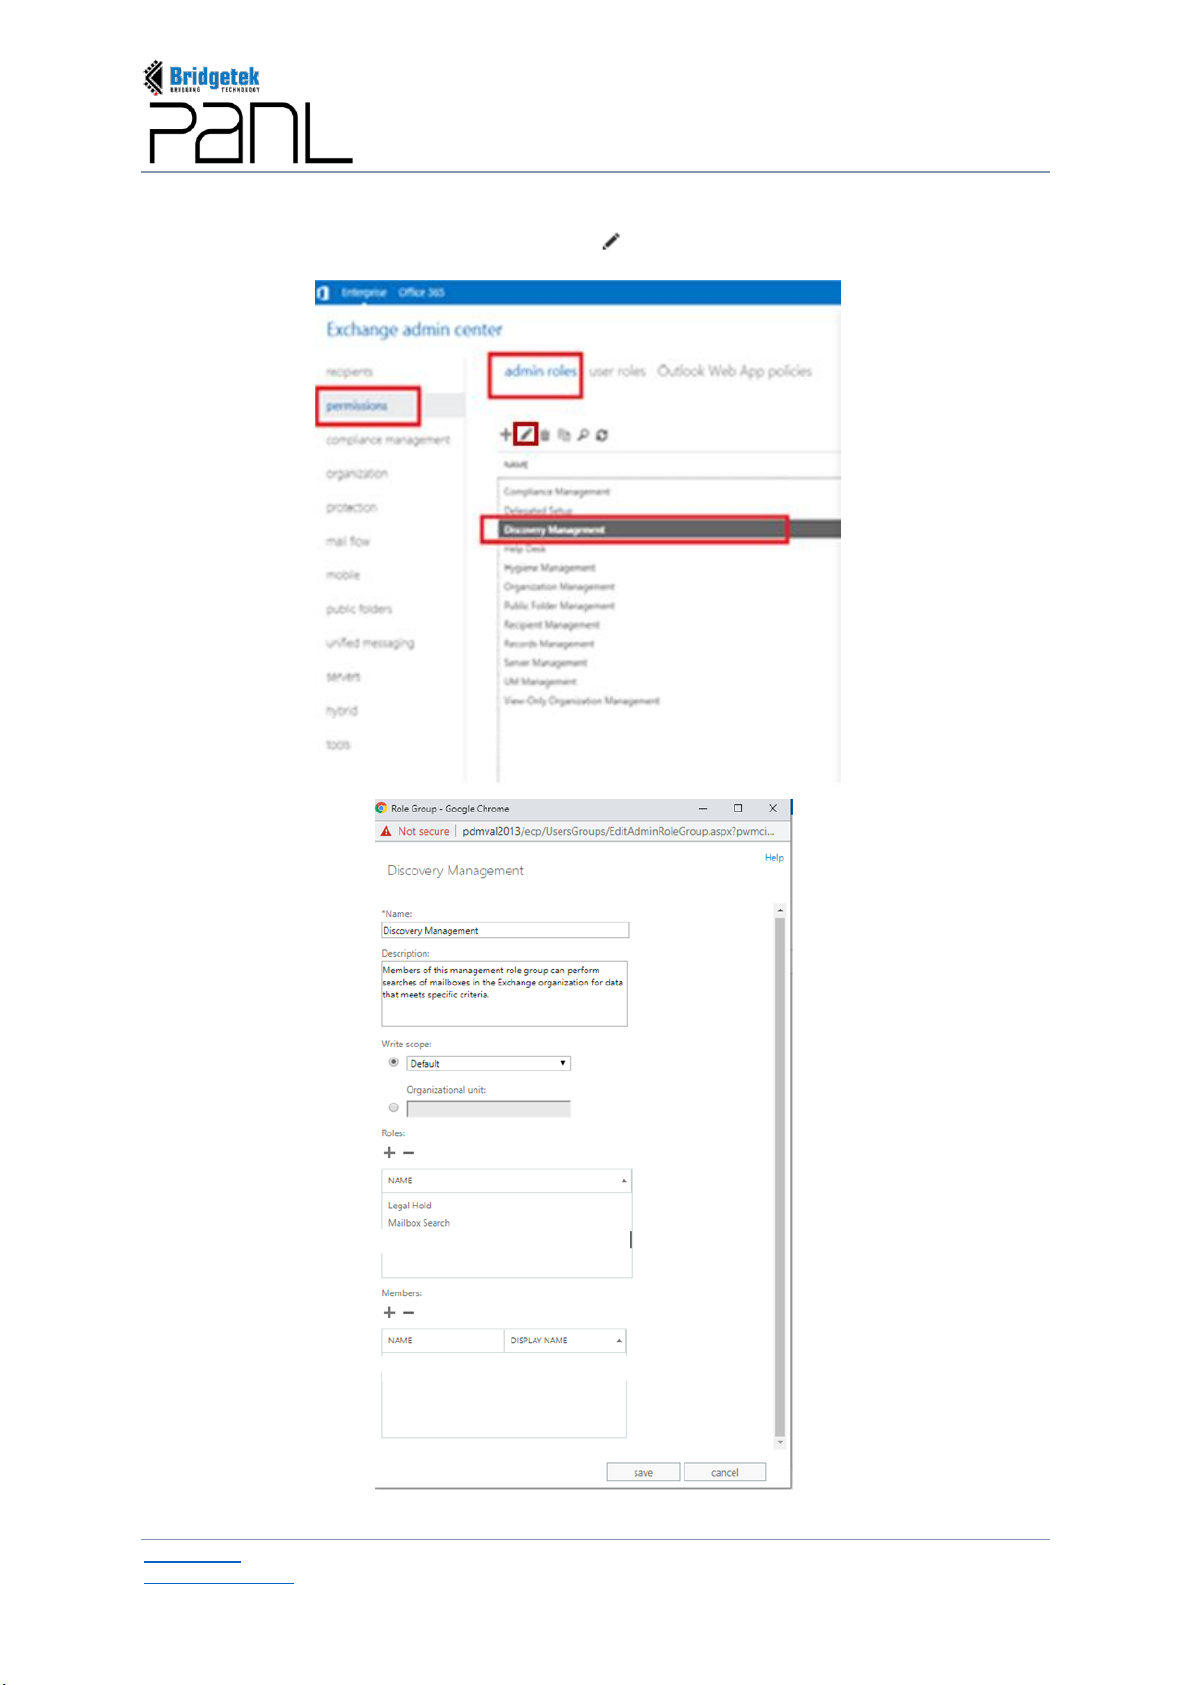Open mail flow in the left navigation
The width and height of the screenshot is (1192, 1685).
point(347,542)
